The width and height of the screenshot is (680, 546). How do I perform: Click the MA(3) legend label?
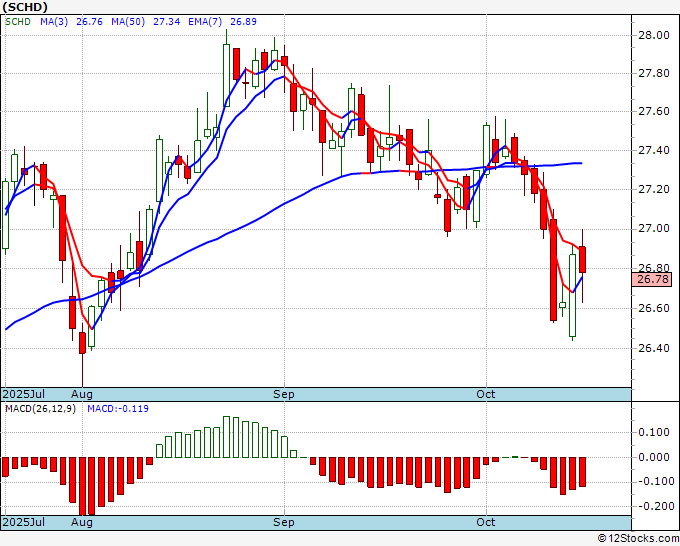click(x=54, y=22)
